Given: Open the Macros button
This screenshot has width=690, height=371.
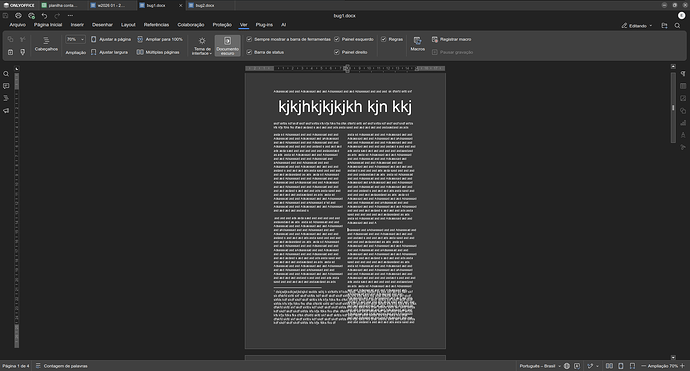Looking at the screenshot, I should pos(418,44).
